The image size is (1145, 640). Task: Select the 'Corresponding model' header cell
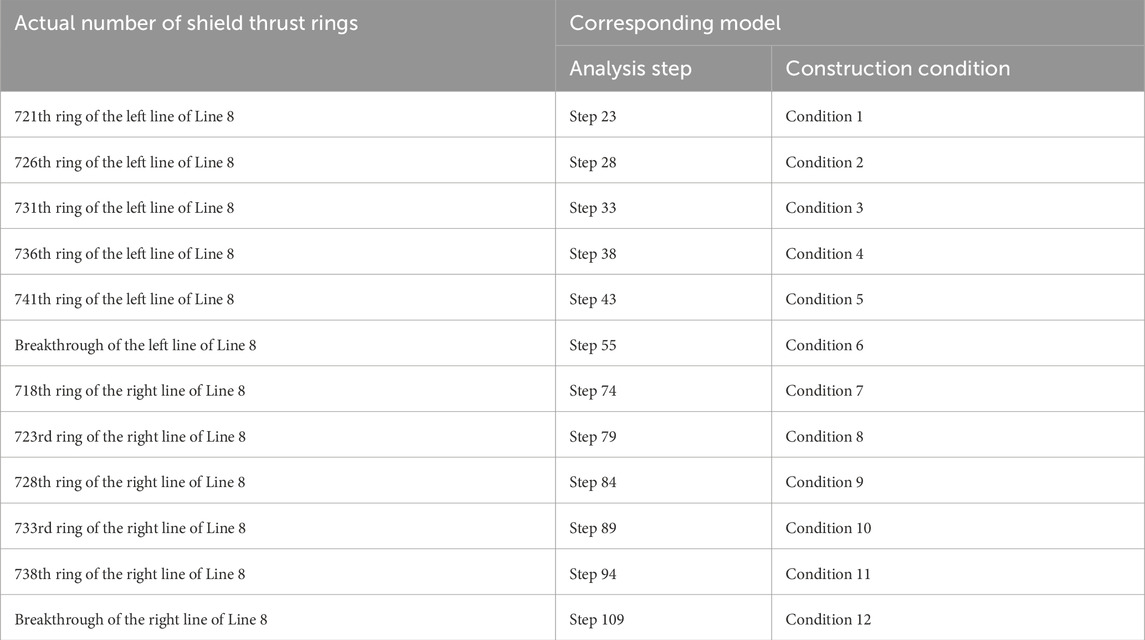pyautogui.click(x=850, y=23)
